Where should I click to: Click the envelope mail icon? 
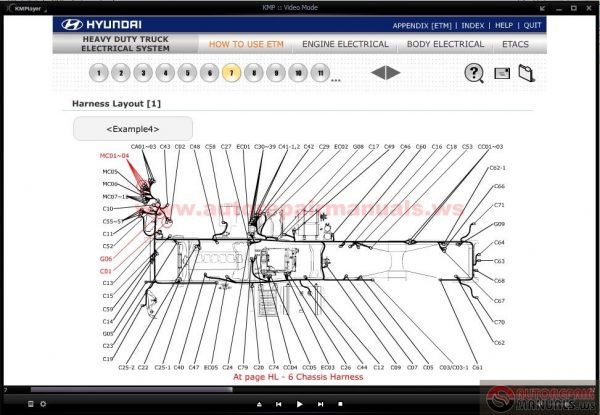[502, 73]
